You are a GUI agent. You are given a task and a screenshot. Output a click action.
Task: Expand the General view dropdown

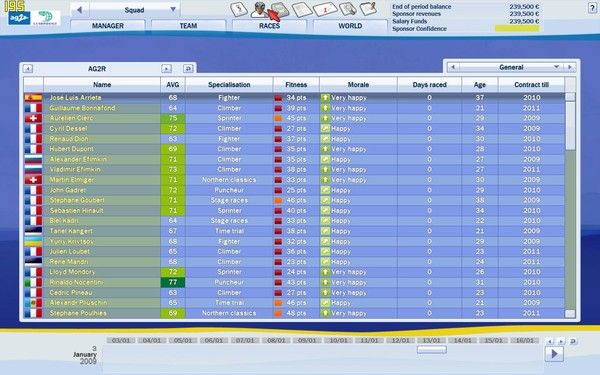click(511, 67)
